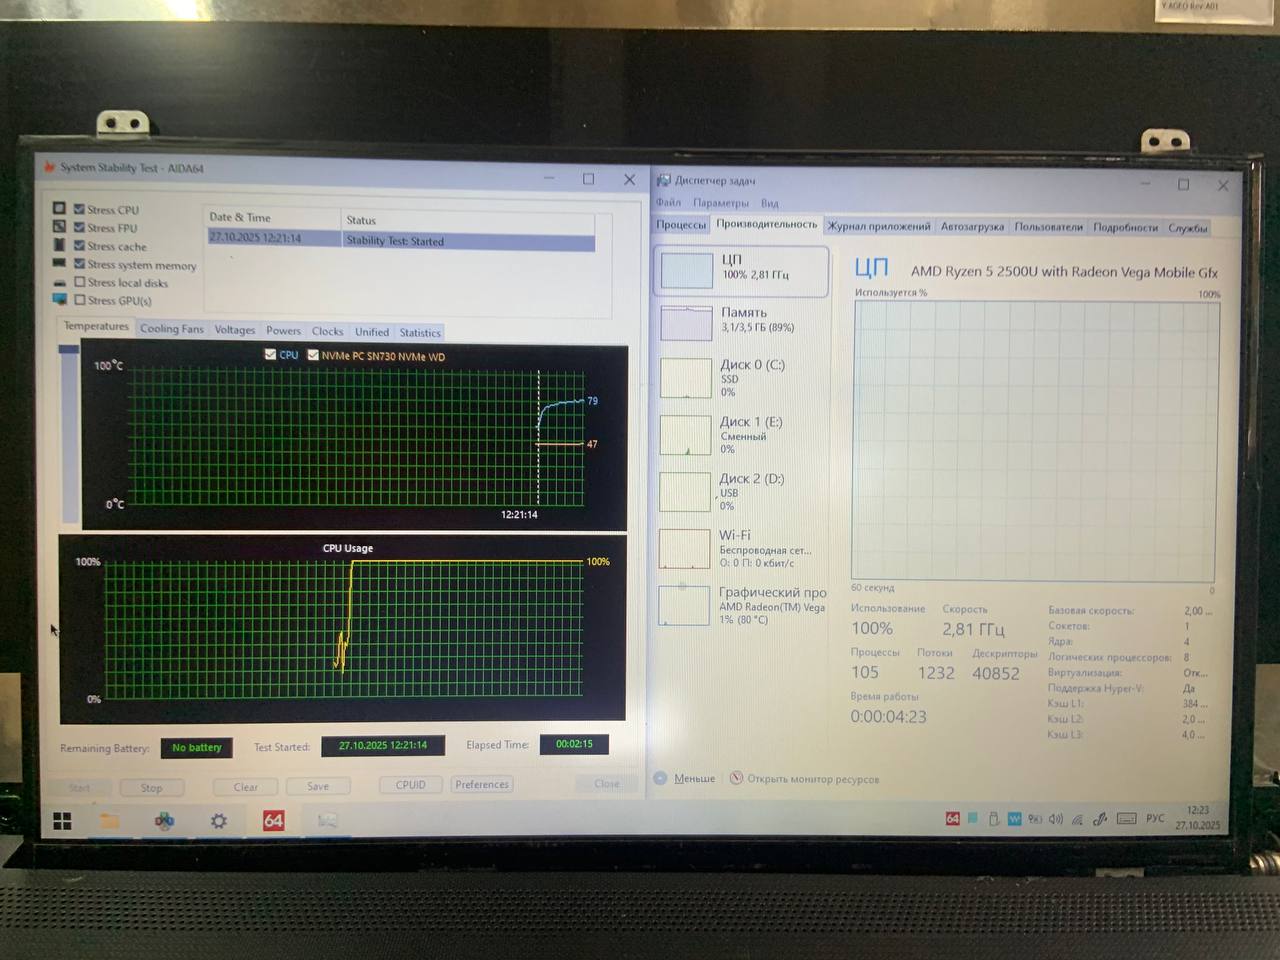
Task: Switch to the Cooling Fans tab
Action: click(171, 329)
